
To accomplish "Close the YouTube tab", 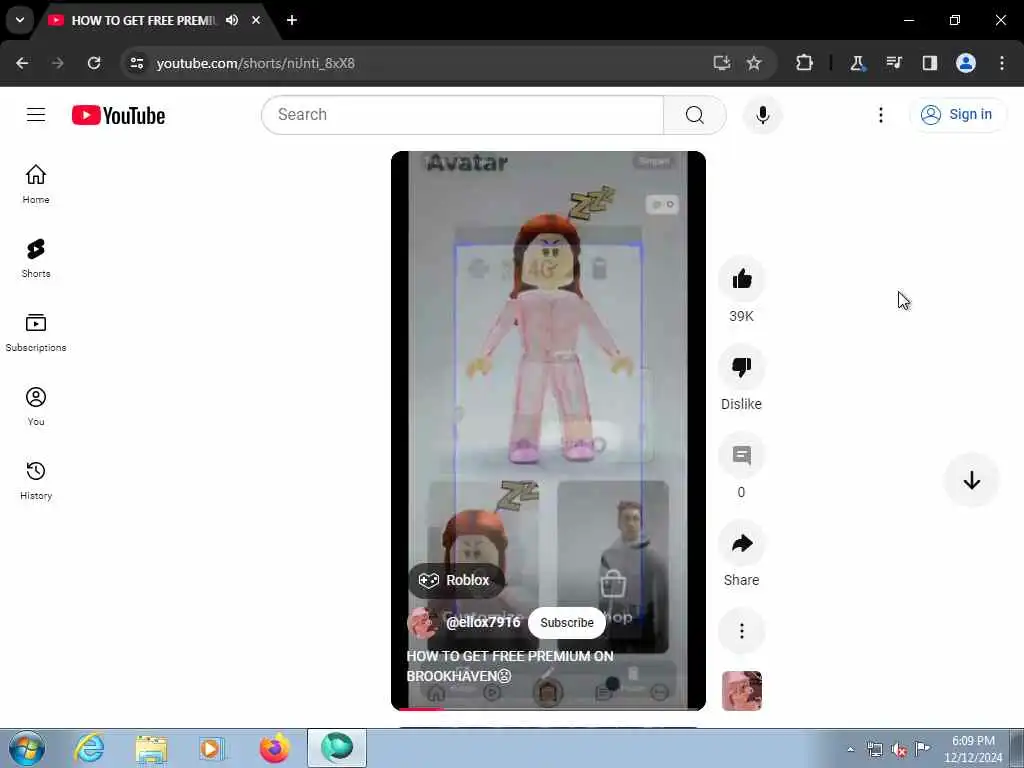I will tap(256, 20).
